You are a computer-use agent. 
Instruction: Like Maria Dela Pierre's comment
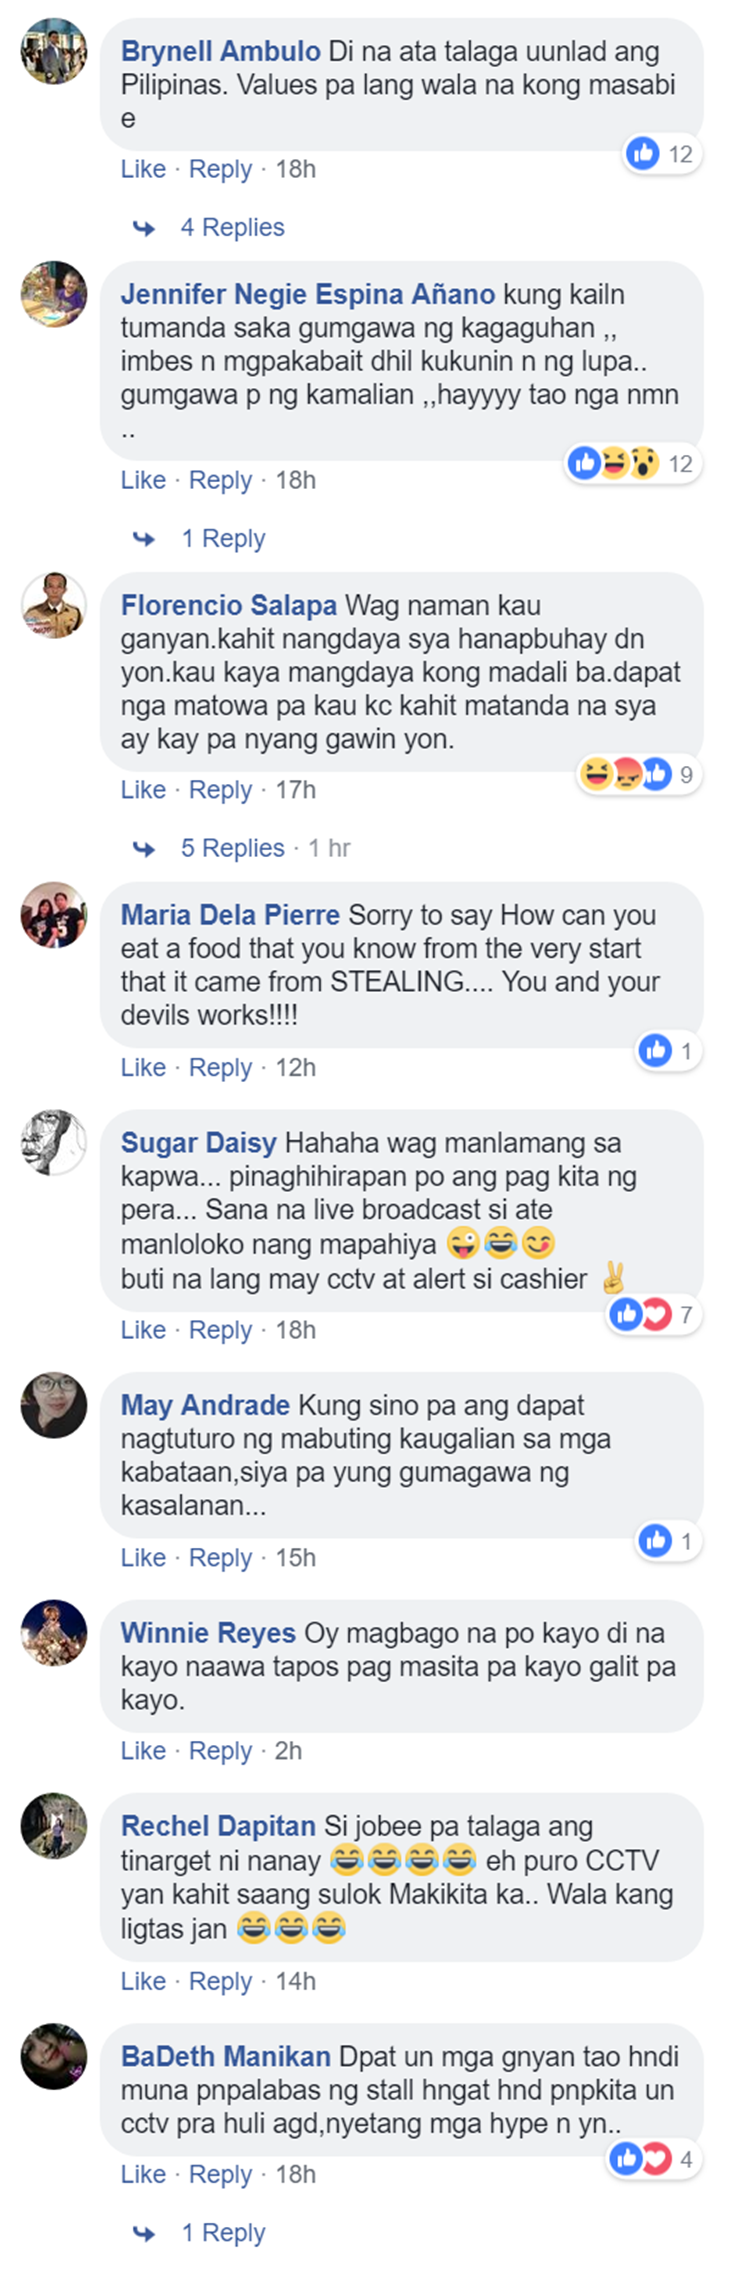click(143, 1068)
